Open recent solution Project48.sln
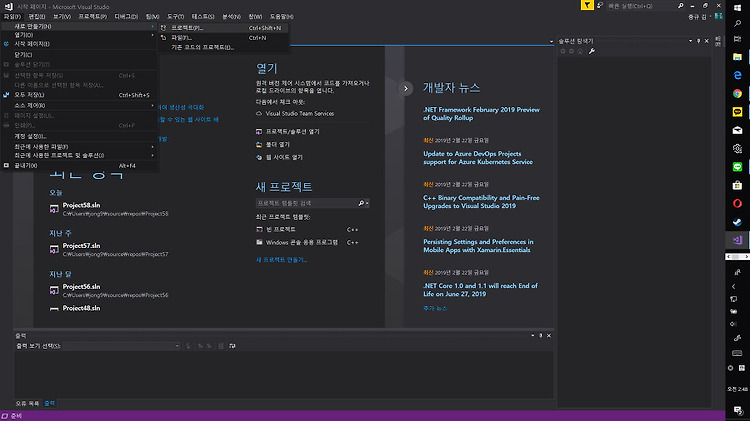The width and height of the screenshot is (750, 421). 81,308
